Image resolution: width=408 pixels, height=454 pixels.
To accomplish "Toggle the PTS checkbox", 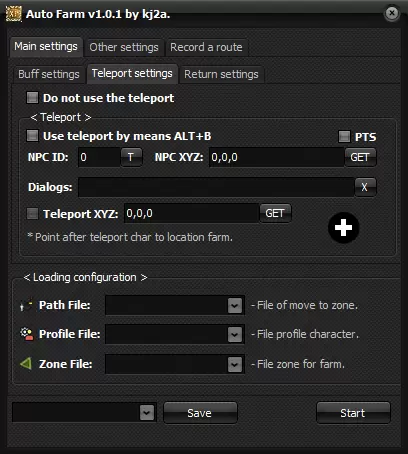I will pyautogui.click(x=344, y=136).
